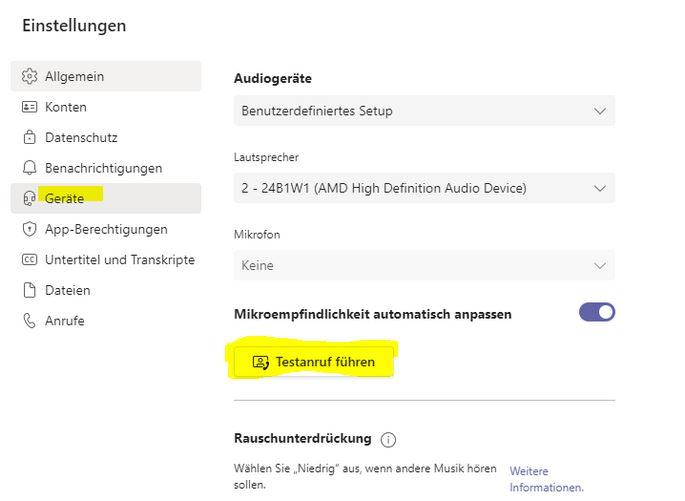Click the Geräte headset icon

(29, 199)
